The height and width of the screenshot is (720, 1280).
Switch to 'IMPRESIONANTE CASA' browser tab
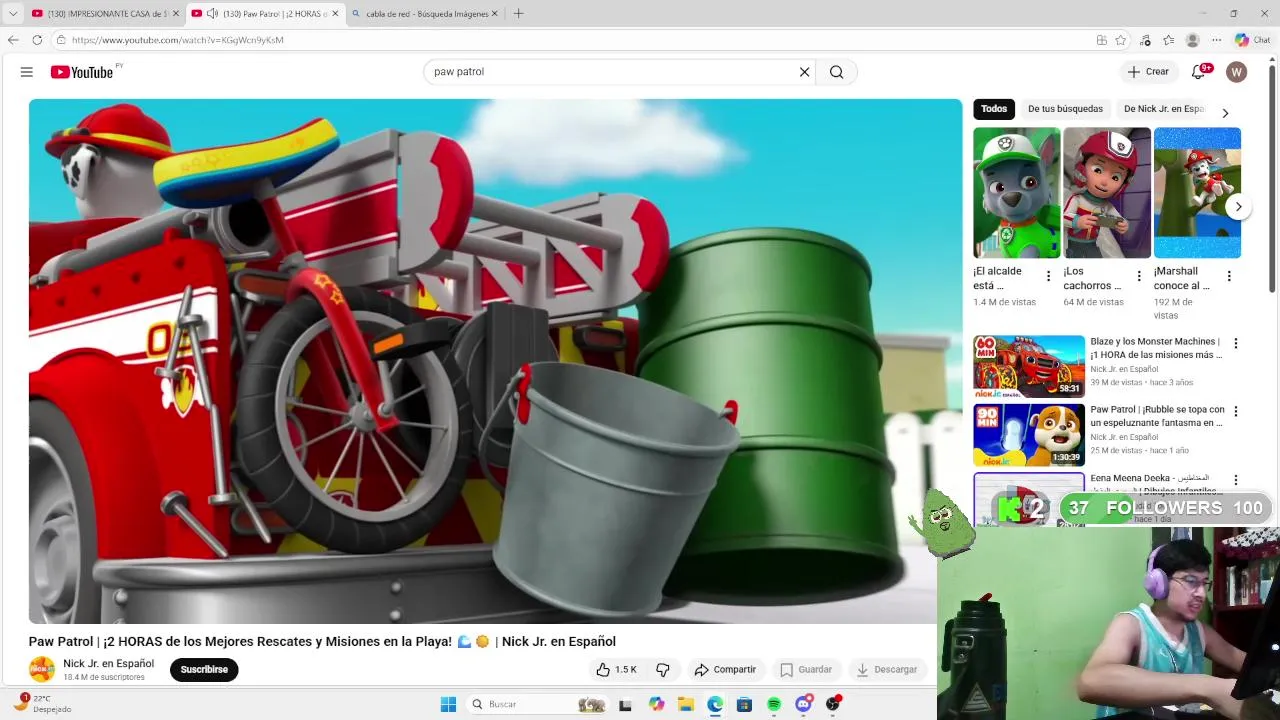click(x=104, y=14)
